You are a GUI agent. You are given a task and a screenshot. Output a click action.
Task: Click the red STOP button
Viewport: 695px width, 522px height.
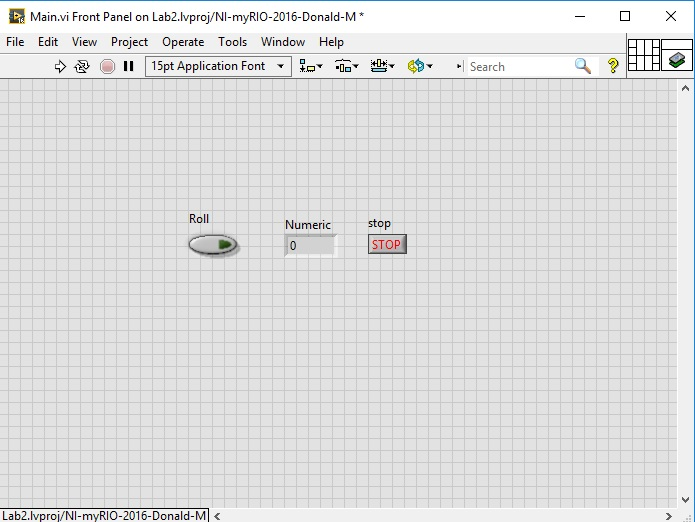tap(387, 244)
